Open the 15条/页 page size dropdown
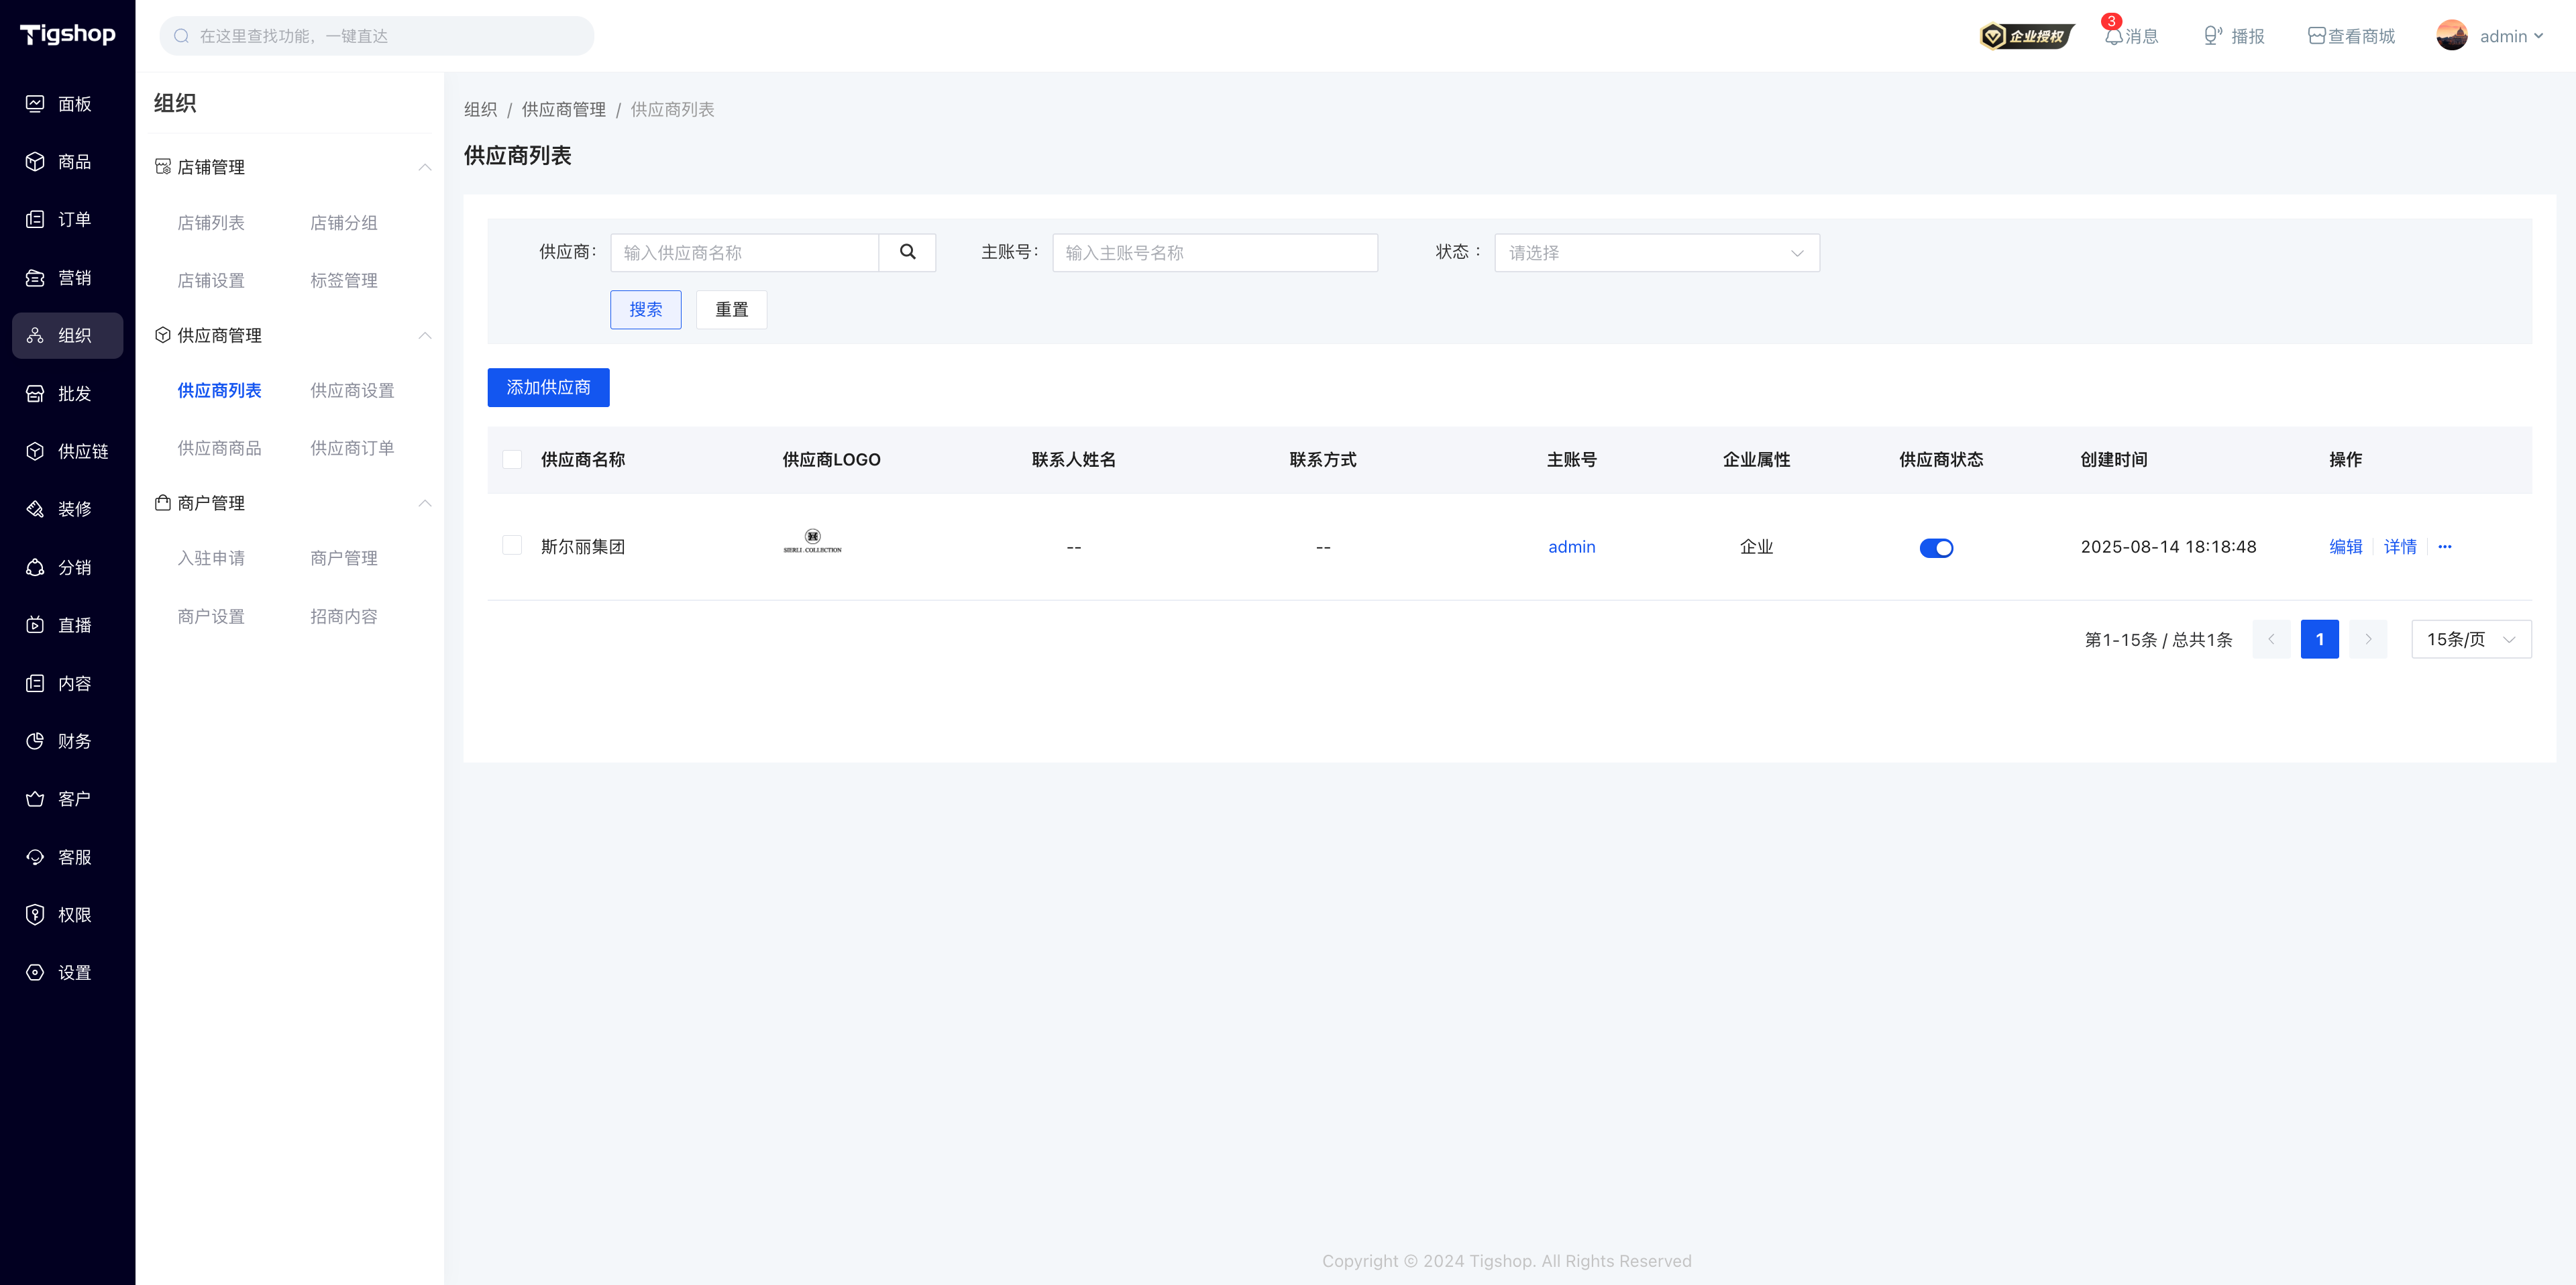The height and width of the screenshot is (1285, 2576). tap(2471, 640)
